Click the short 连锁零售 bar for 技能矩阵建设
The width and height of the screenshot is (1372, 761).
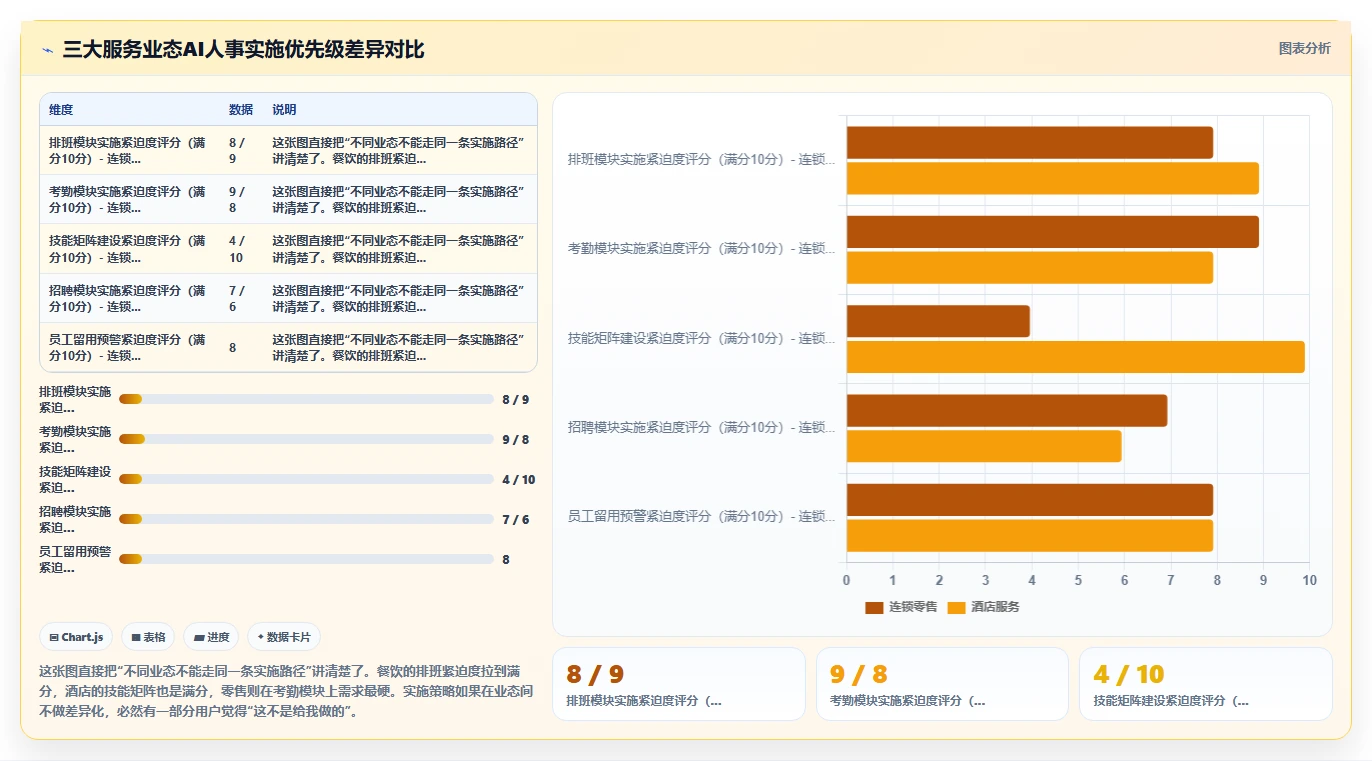[938, 321]
